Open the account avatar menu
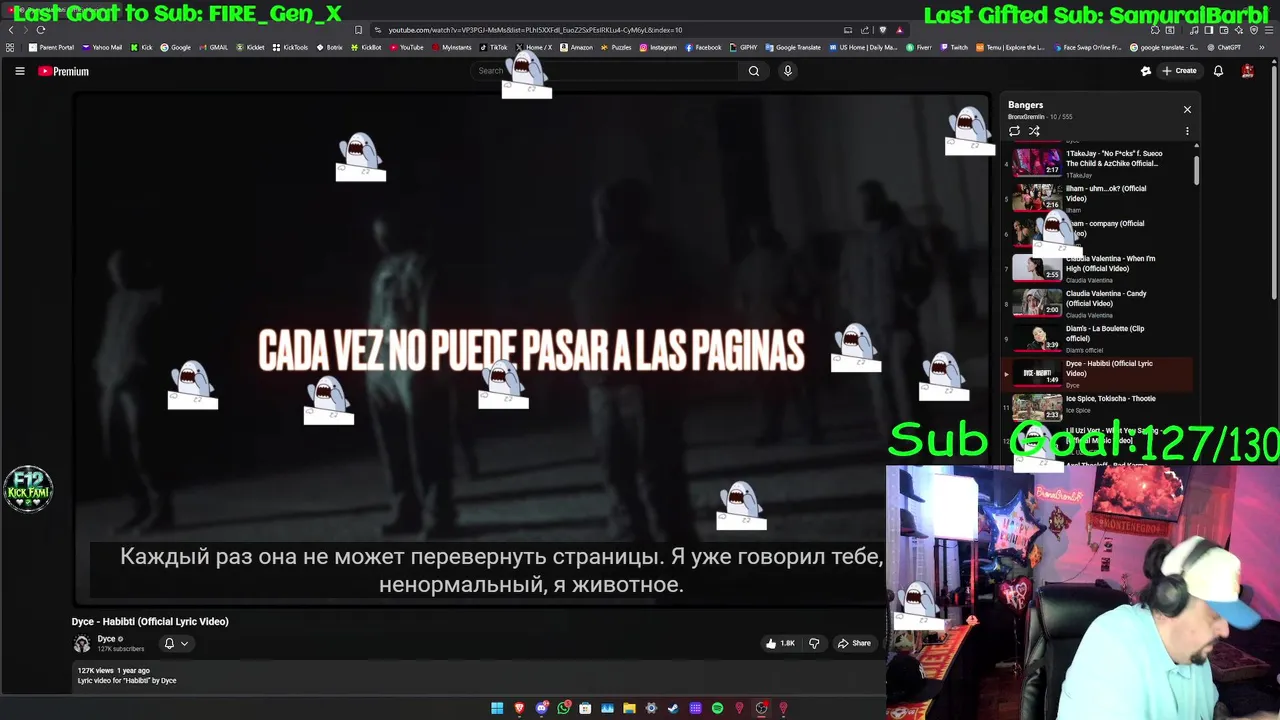This screenshot has width=1280, height=720. [1247, 71]
